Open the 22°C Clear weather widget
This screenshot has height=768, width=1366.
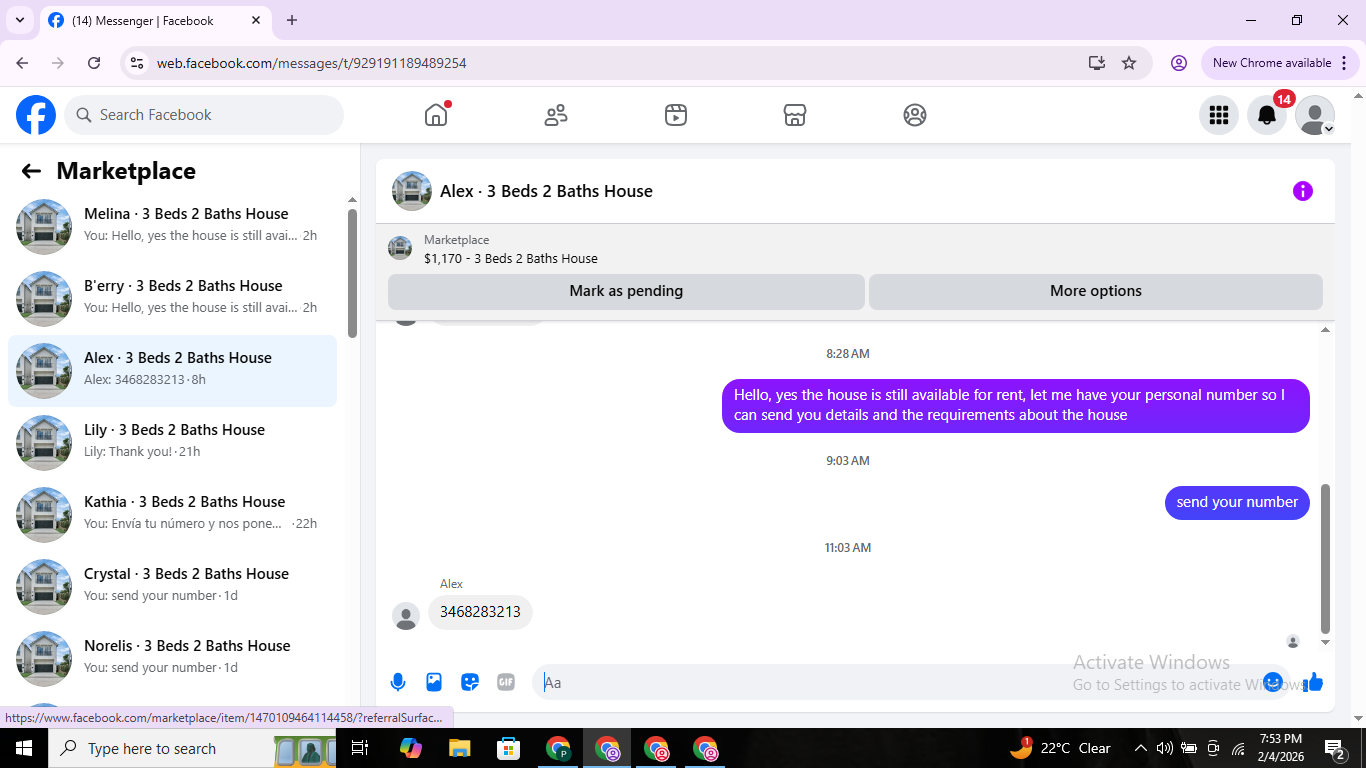[x=1060, y=748]
